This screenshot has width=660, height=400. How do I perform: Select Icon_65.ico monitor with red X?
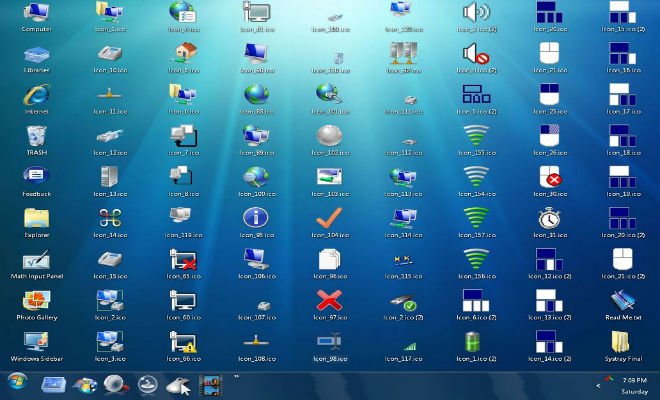pyautogui.click(x=184, y=259)
